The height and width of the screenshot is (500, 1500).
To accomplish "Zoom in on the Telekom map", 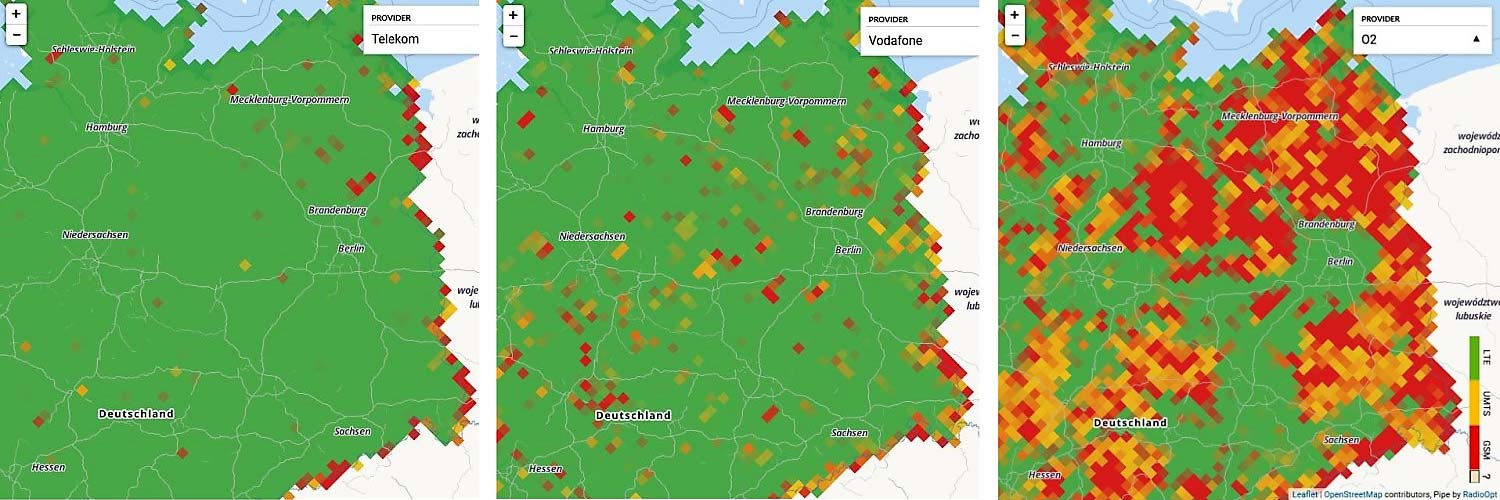I will click(x=16, y=14).
